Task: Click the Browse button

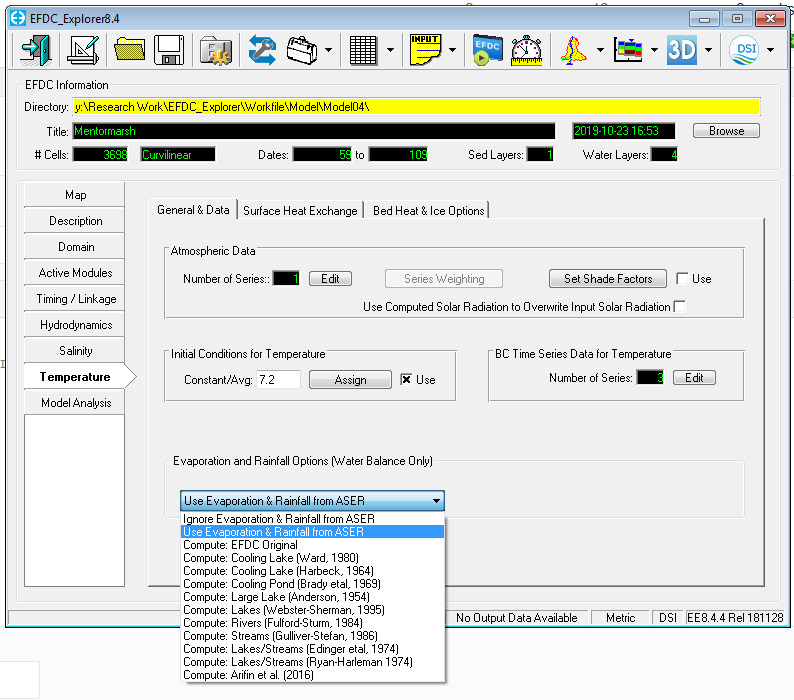Action: click(726, 131)
